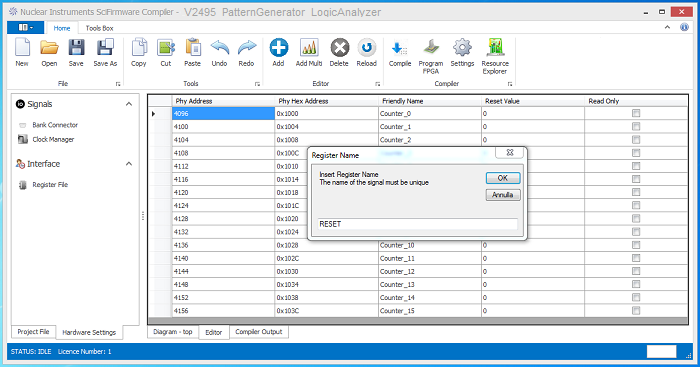Sort by Phy Address column header
Image resolution: width=700 pixels, height=367 pixels.
[x=223, y=101]
